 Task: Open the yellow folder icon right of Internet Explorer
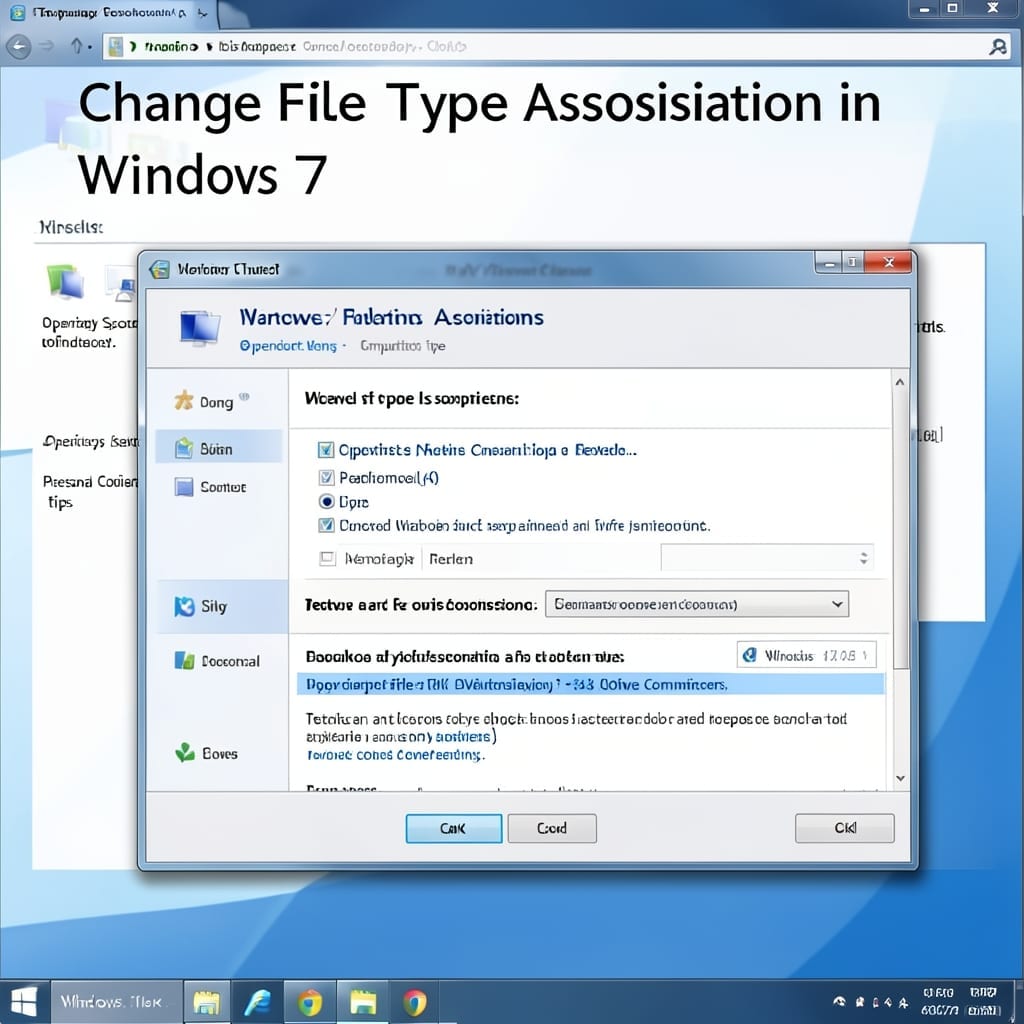[x=363, y=1002]
